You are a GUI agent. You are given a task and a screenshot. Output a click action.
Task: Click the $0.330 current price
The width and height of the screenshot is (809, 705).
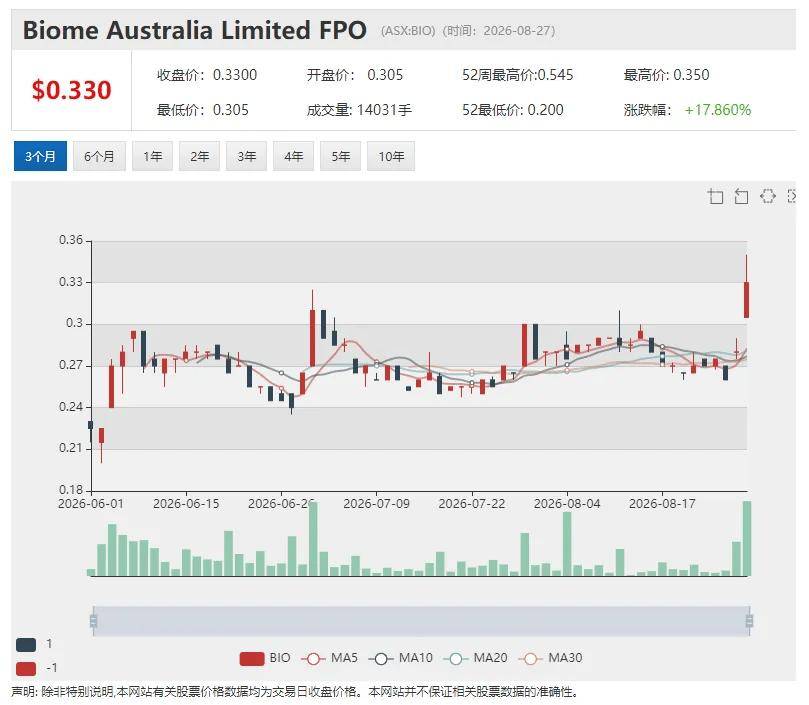pyautogui.click(x=71, y=90)
